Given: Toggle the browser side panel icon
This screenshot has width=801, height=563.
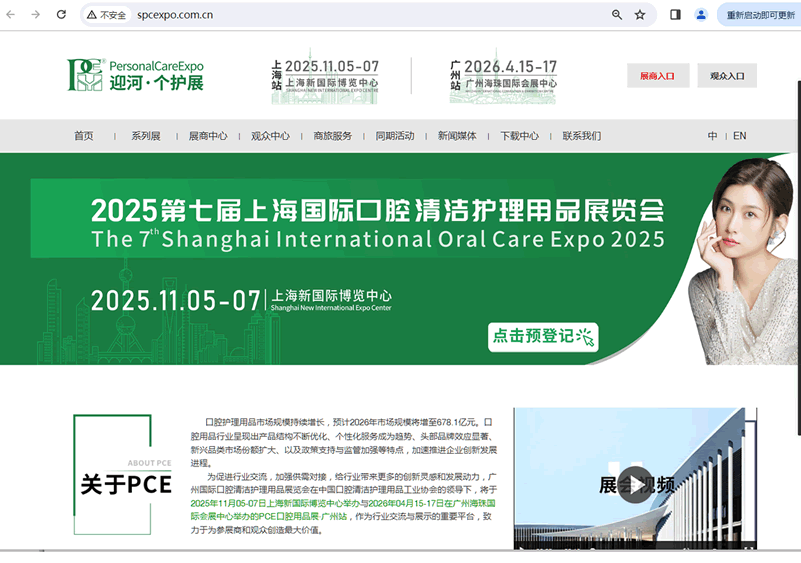Looking at the screenshot, I should (675, 15).
